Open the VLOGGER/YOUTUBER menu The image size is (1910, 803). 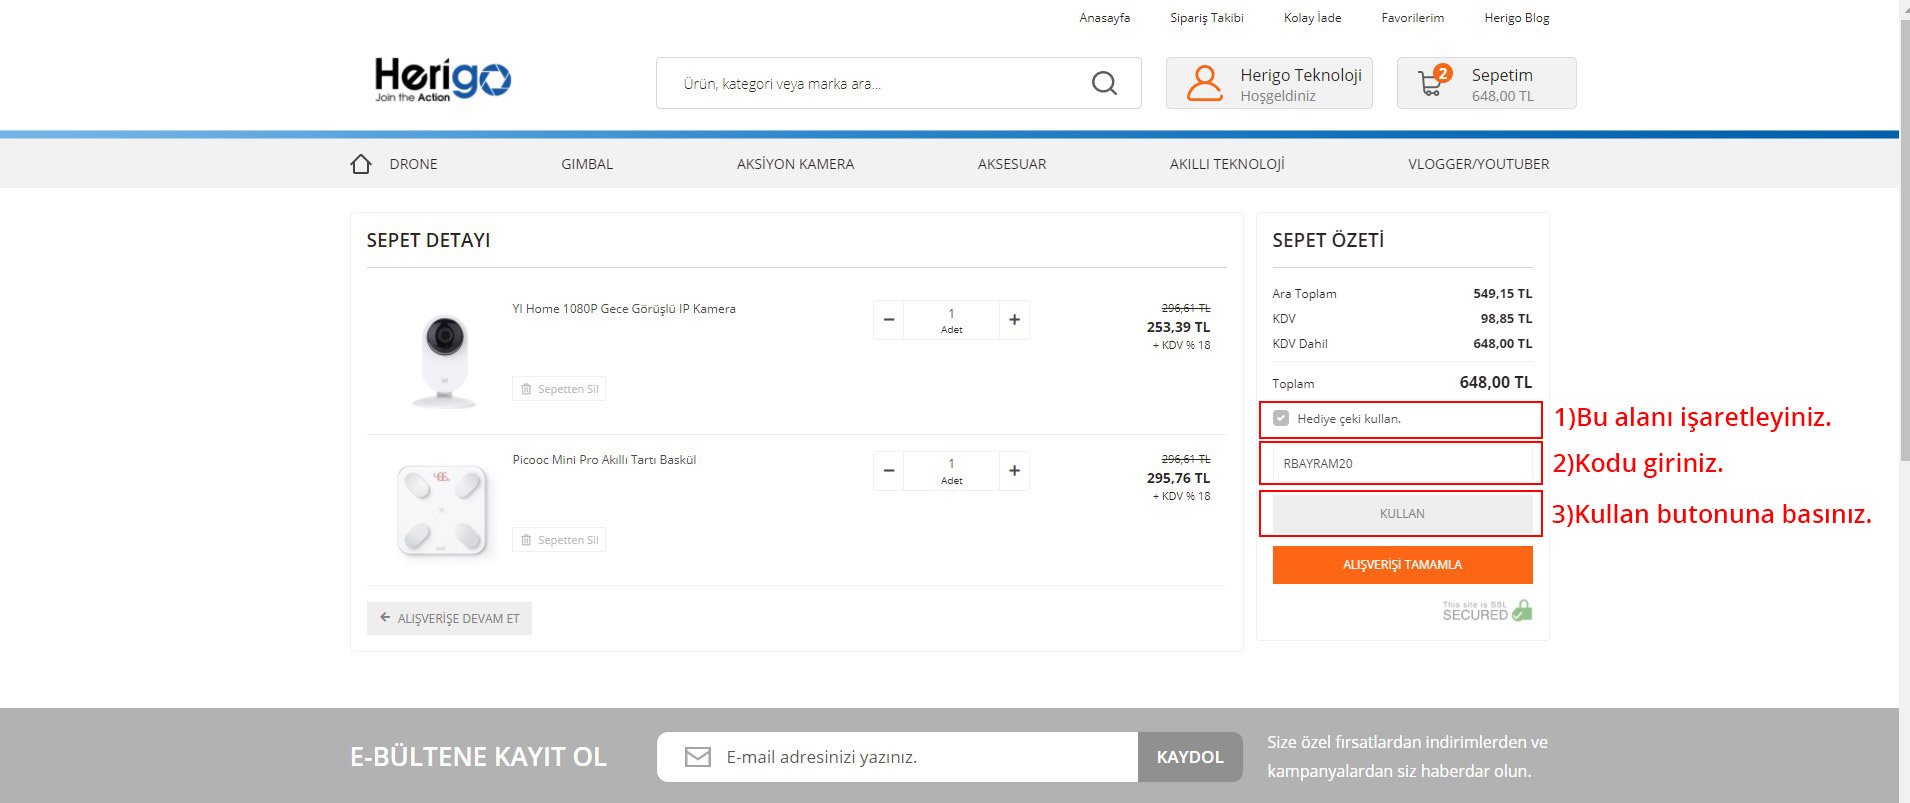point(1478,164)
